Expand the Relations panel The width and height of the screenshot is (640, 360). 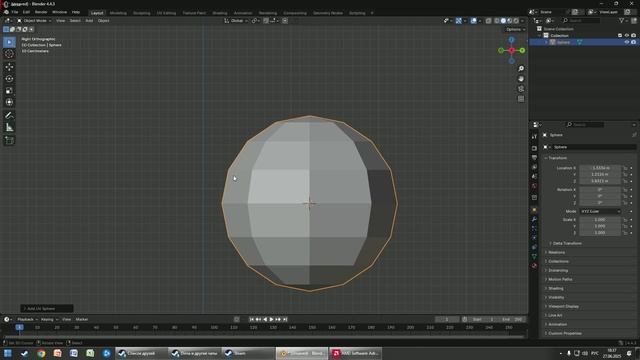556,252
